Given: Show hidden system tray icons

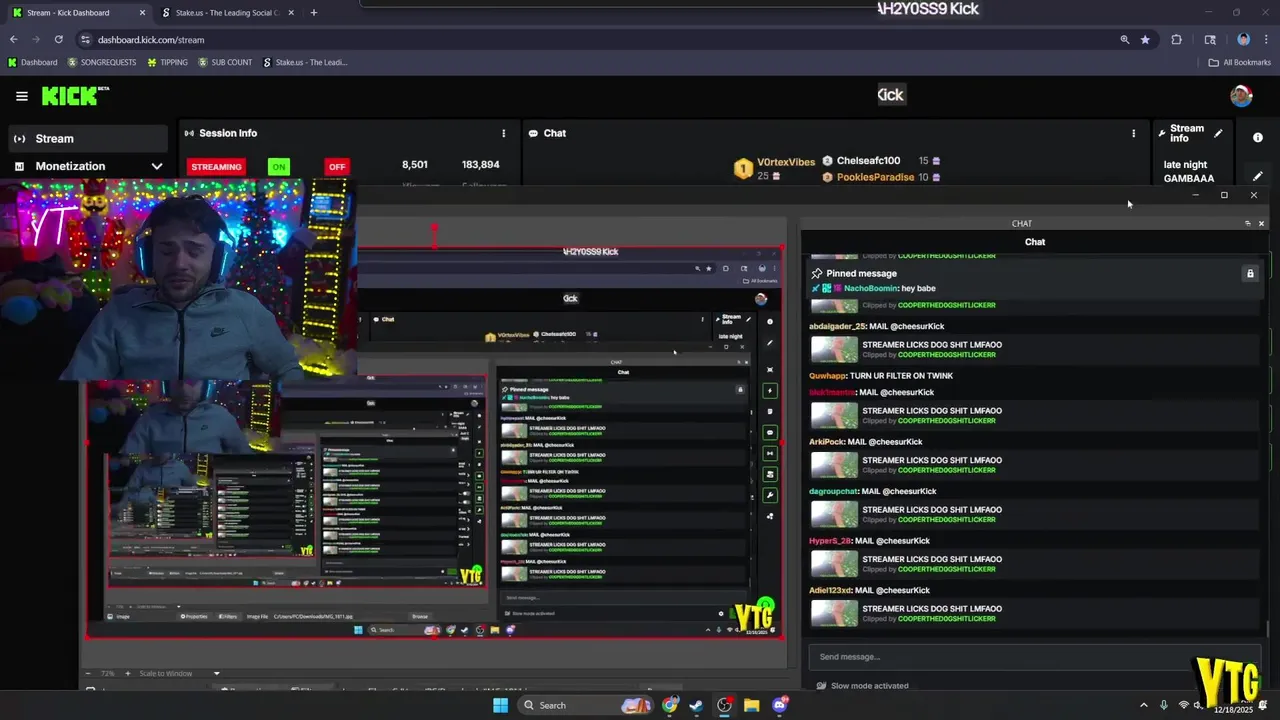Looking at the screenshot, I should pyautogui.click(x=1143, y=705).
